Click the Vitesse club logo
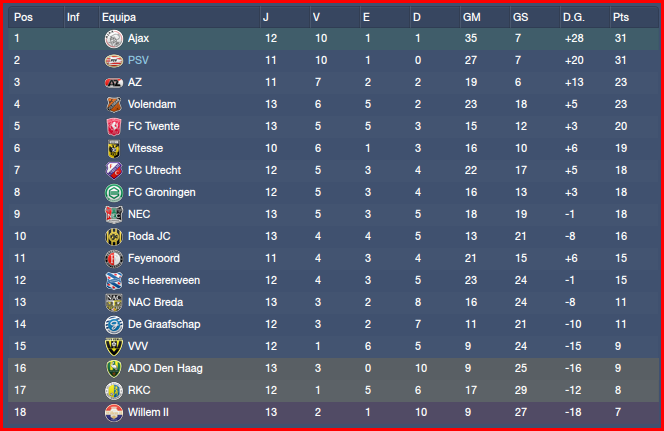The image size is (664, 431). (113, 148)
